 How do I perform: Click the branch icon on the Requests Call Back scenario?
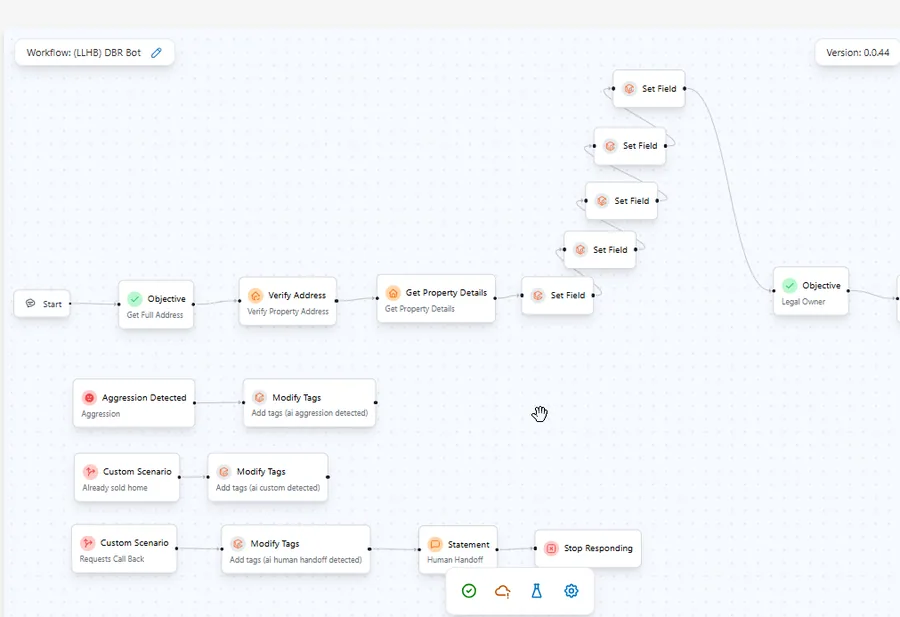coord(87,543)
